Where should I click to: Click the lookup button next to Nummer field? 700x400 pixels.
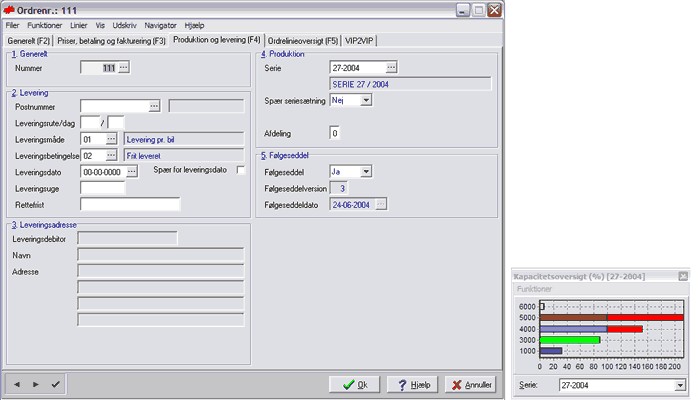point(124,67)
